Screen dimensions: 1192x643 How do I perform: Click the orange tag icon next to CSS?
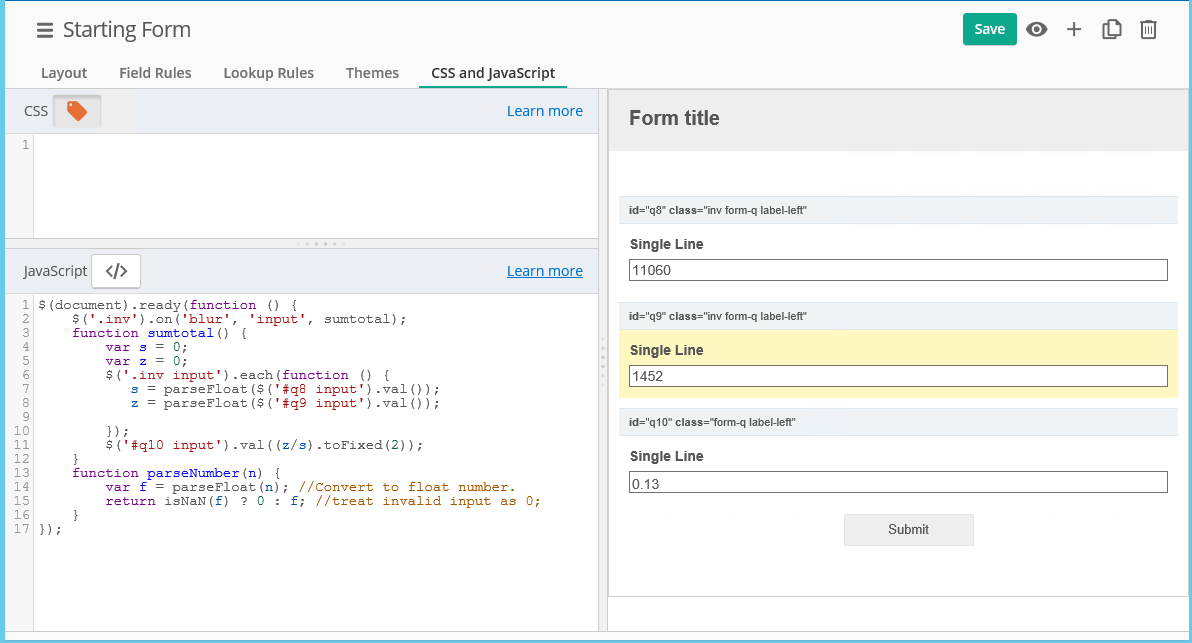[77, 111]
